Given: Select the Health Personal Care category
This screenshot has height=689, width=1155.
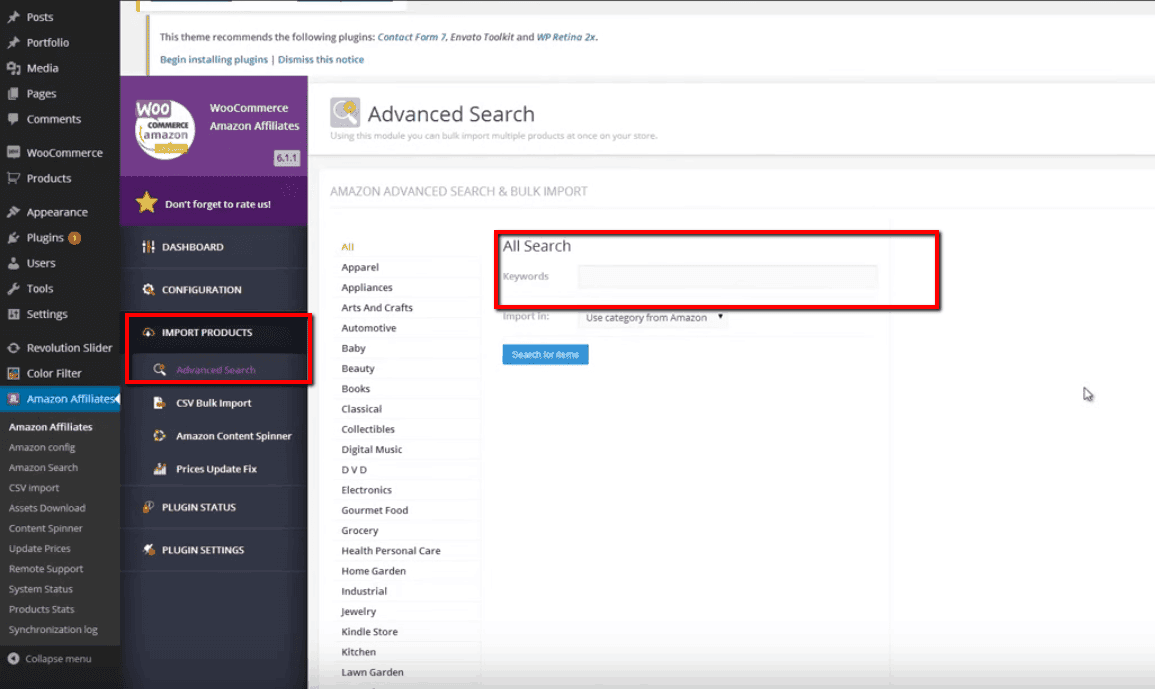Looking at the screenshot, I should coord(391,550).
